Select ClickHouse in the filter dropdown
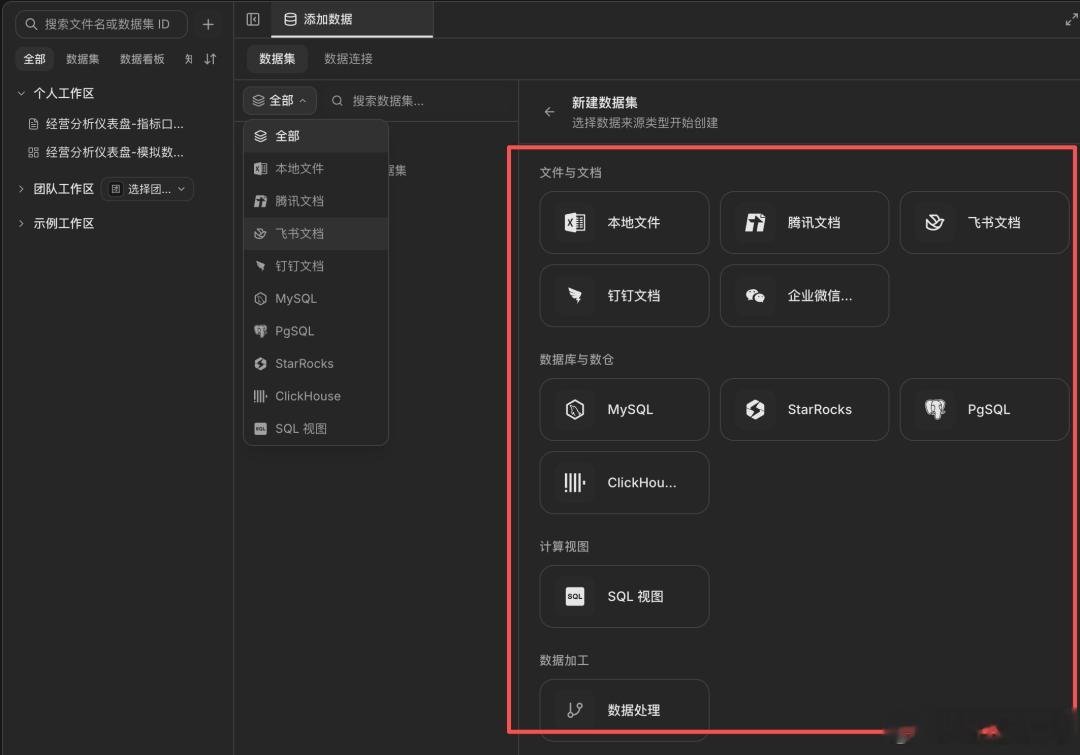This screenshot has width=1080, height=755. coord(316,396)
